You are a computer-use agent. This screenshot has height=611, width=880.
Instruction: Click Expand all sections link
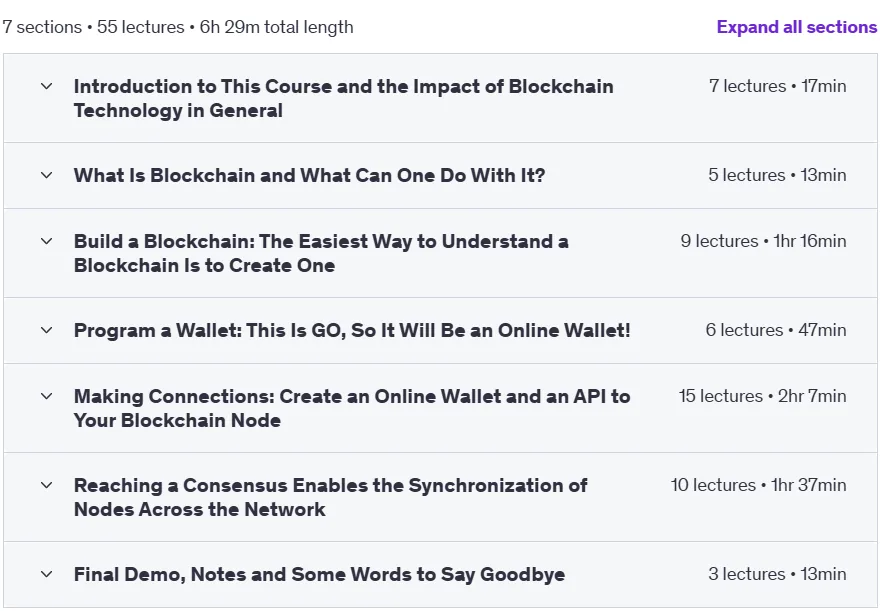(x=797, y=27)
